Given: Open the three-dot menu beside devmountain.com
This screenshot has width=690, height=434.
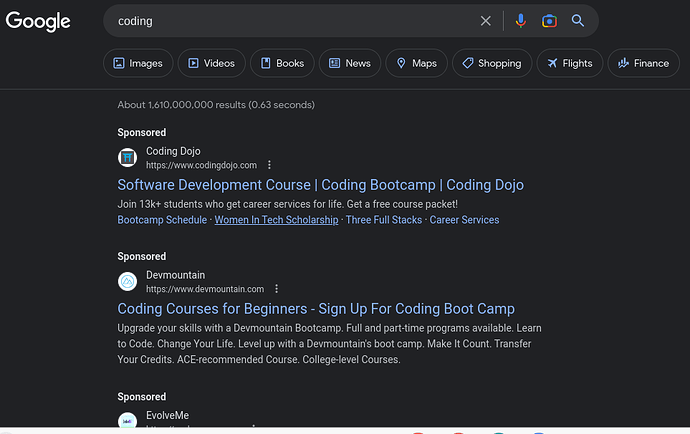Looking at the screenshot, I should coord(276,289).
